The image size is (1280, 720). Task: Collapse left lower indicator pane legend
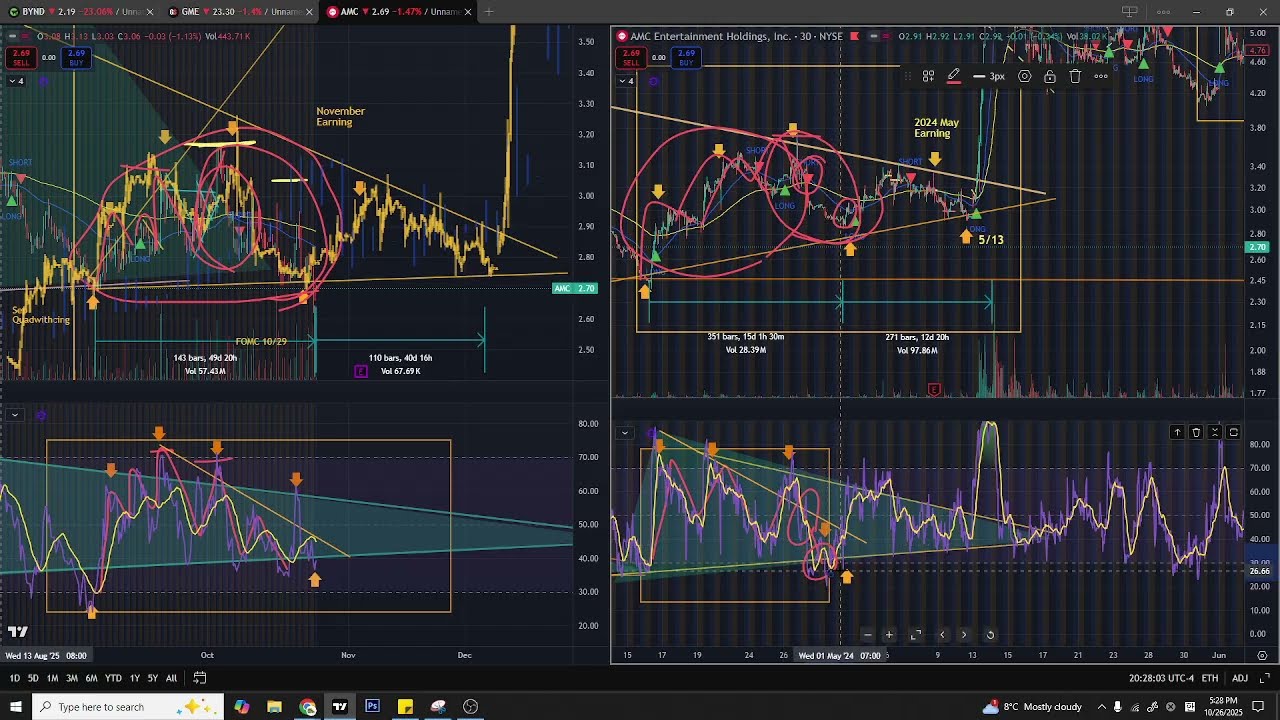tap(15, 414)
